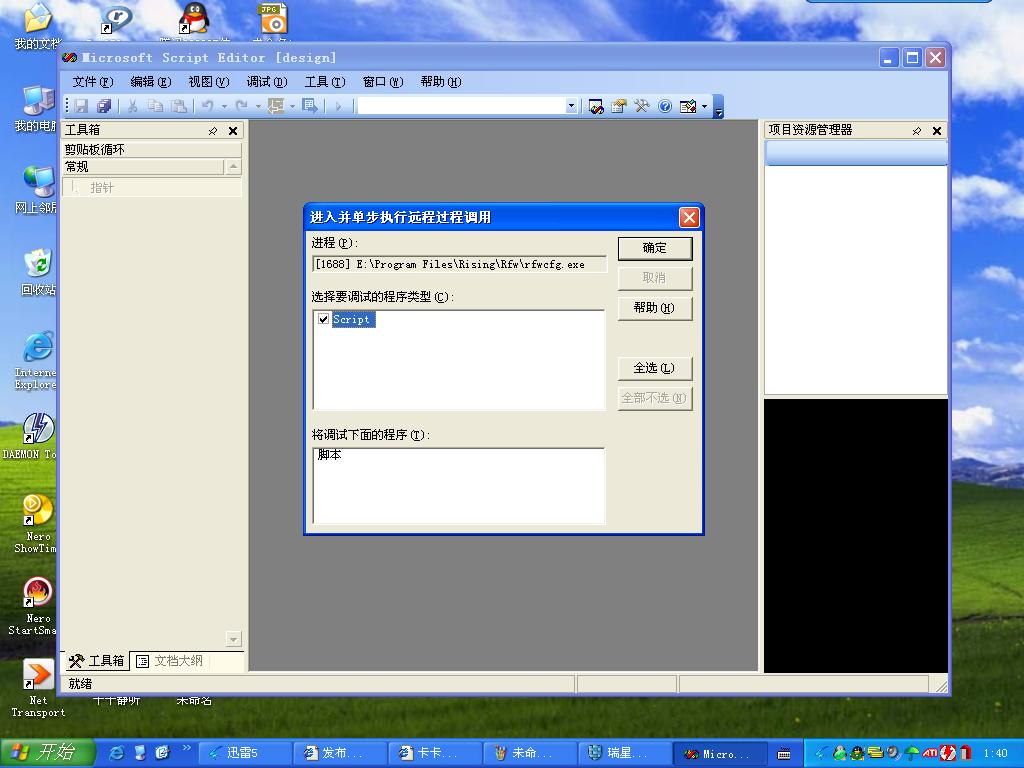1024x768 pixels.
Task: Click the Save All toolbar icon
Action: point(104,106)
